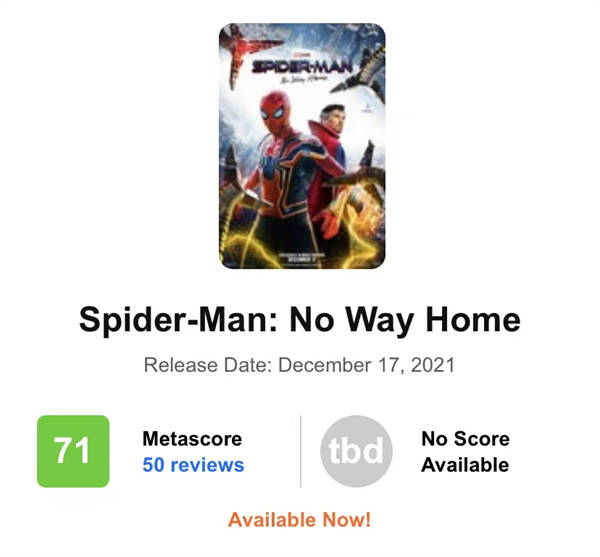Click the number 50 in reviews link

(153, 465)
